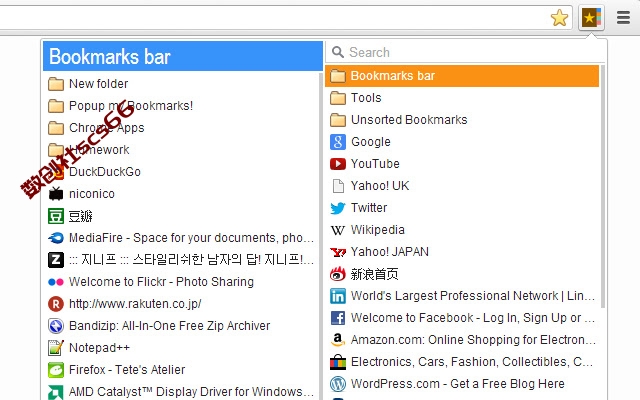
Task: Open the Chrome Apps folder
Action: [x=182, y=128]
